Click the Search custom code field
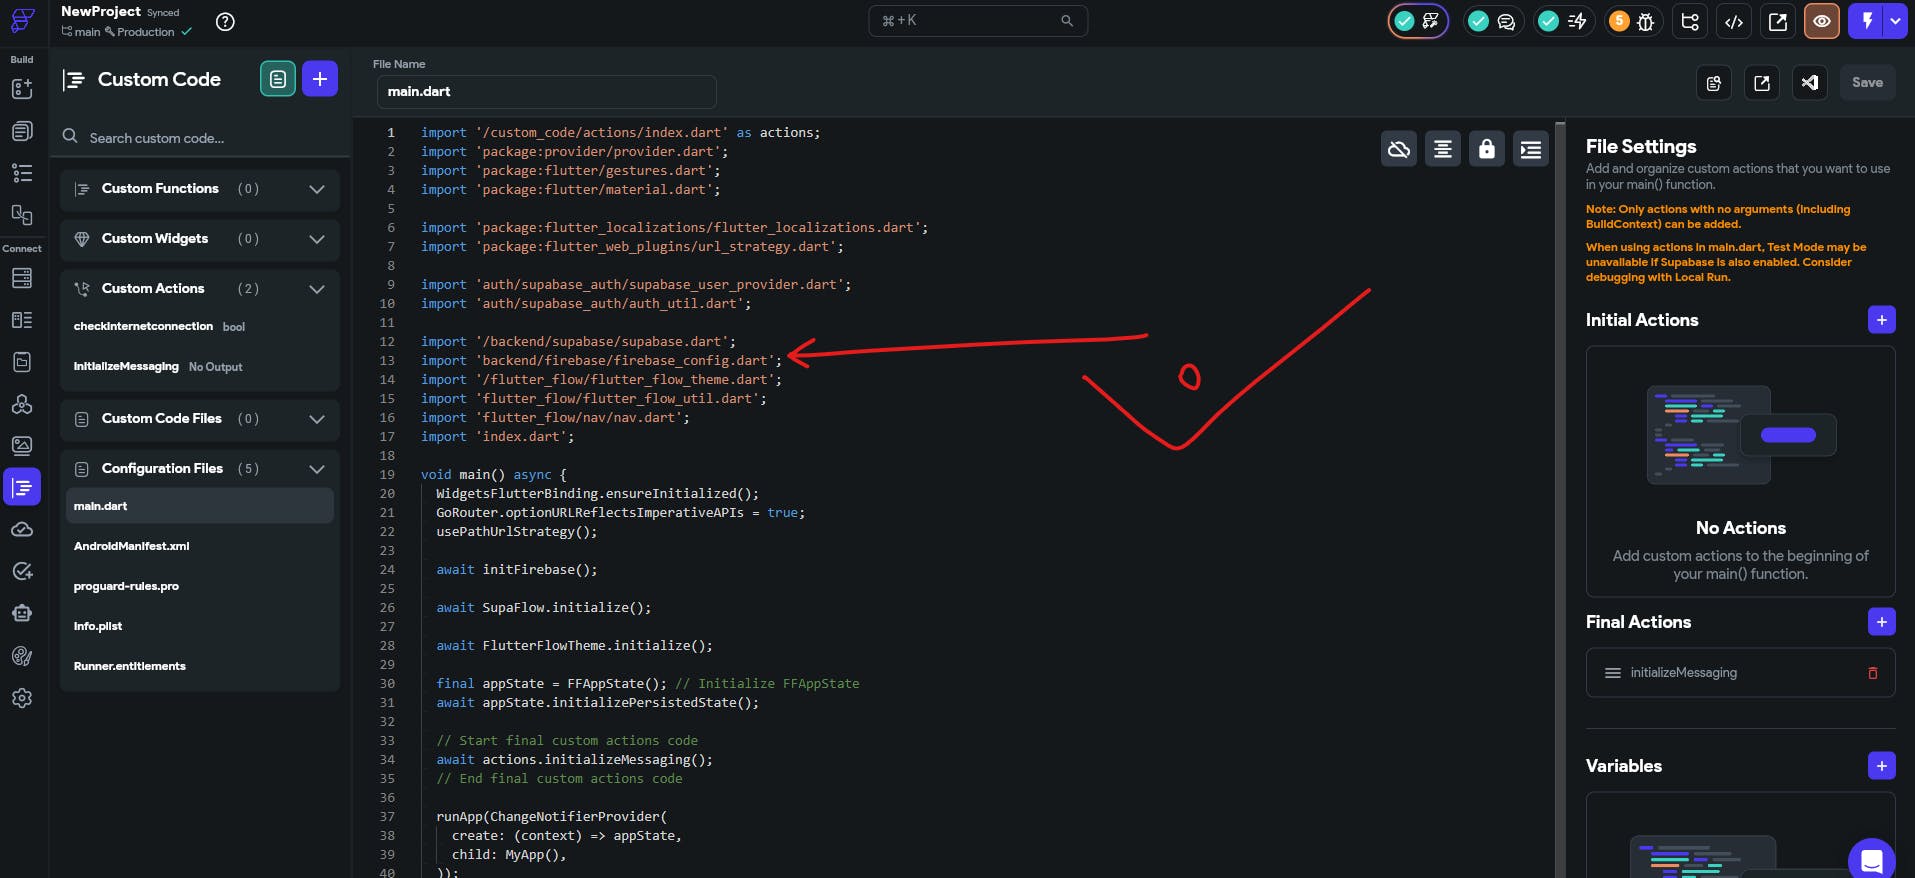This screenshot has width=1915, height=878. [x=200, y=138]
